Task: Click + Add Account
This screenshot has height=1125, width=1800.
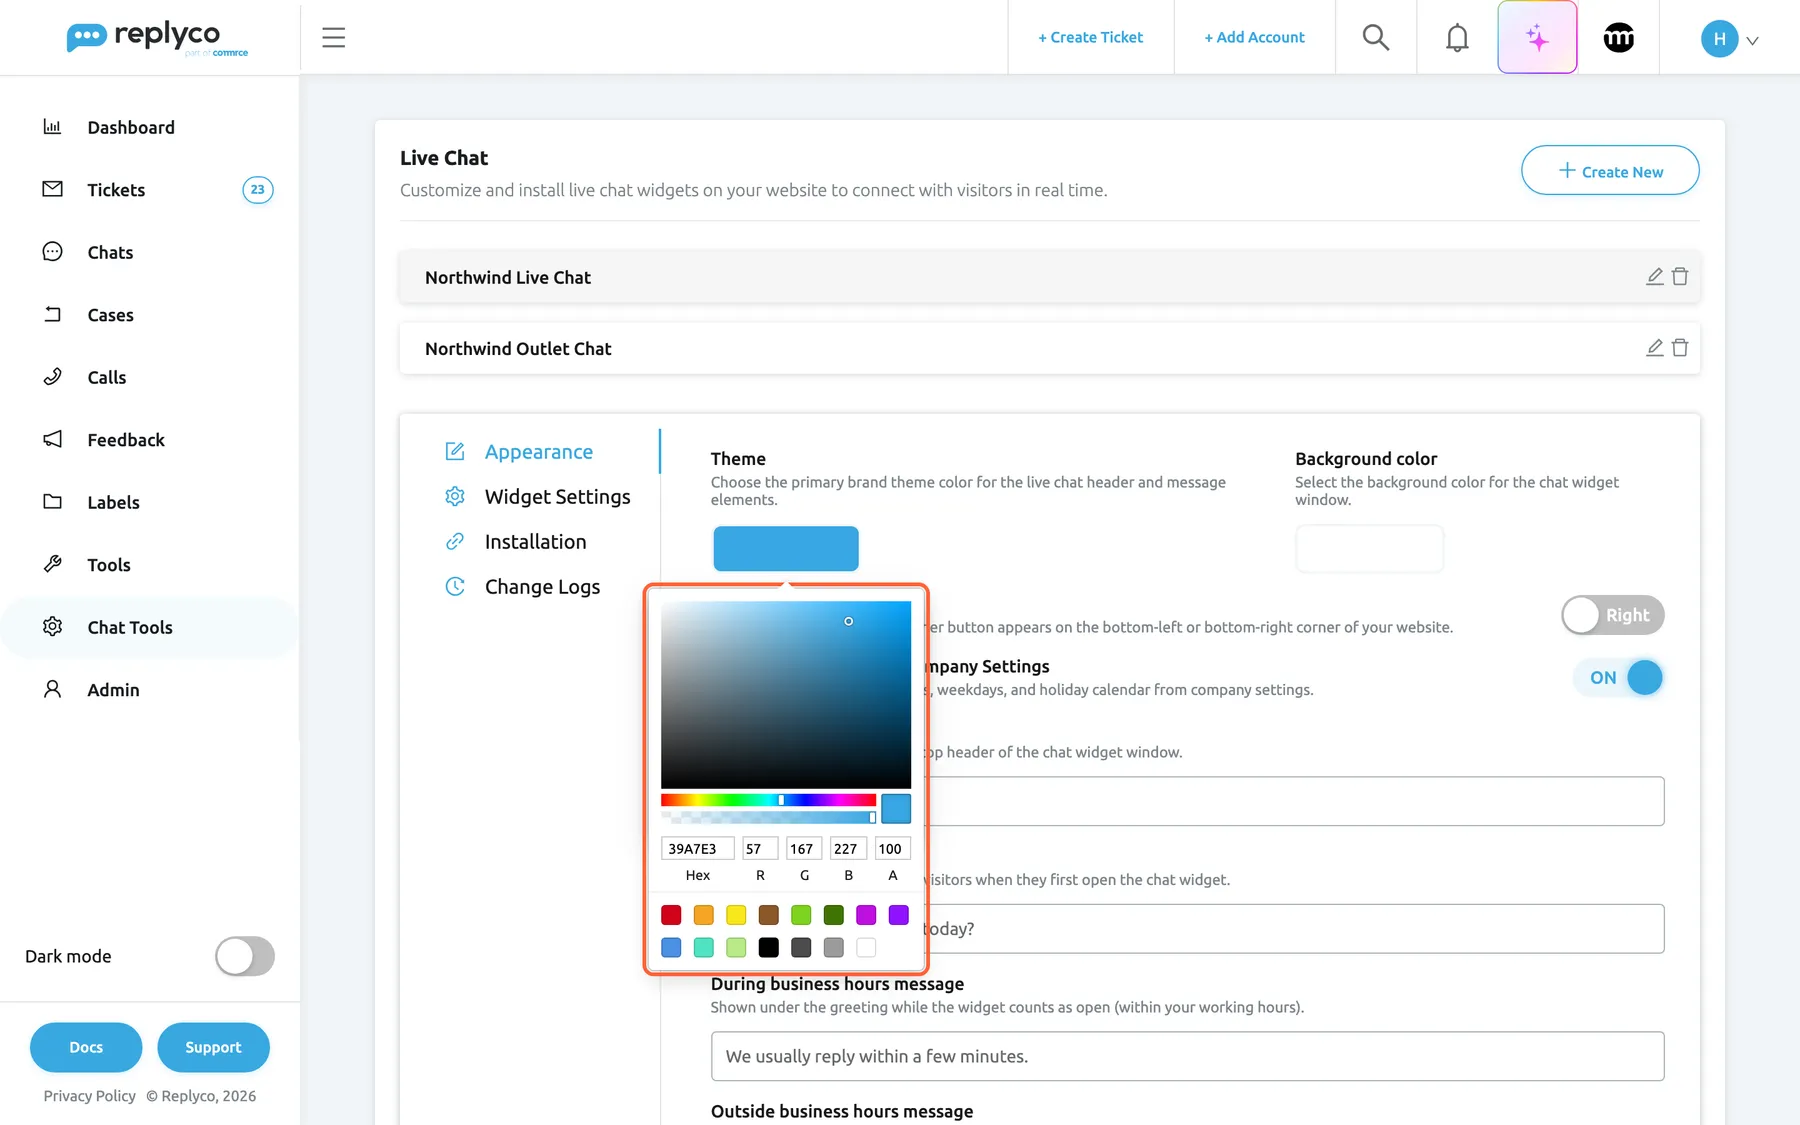Action: pos(1254,37)
